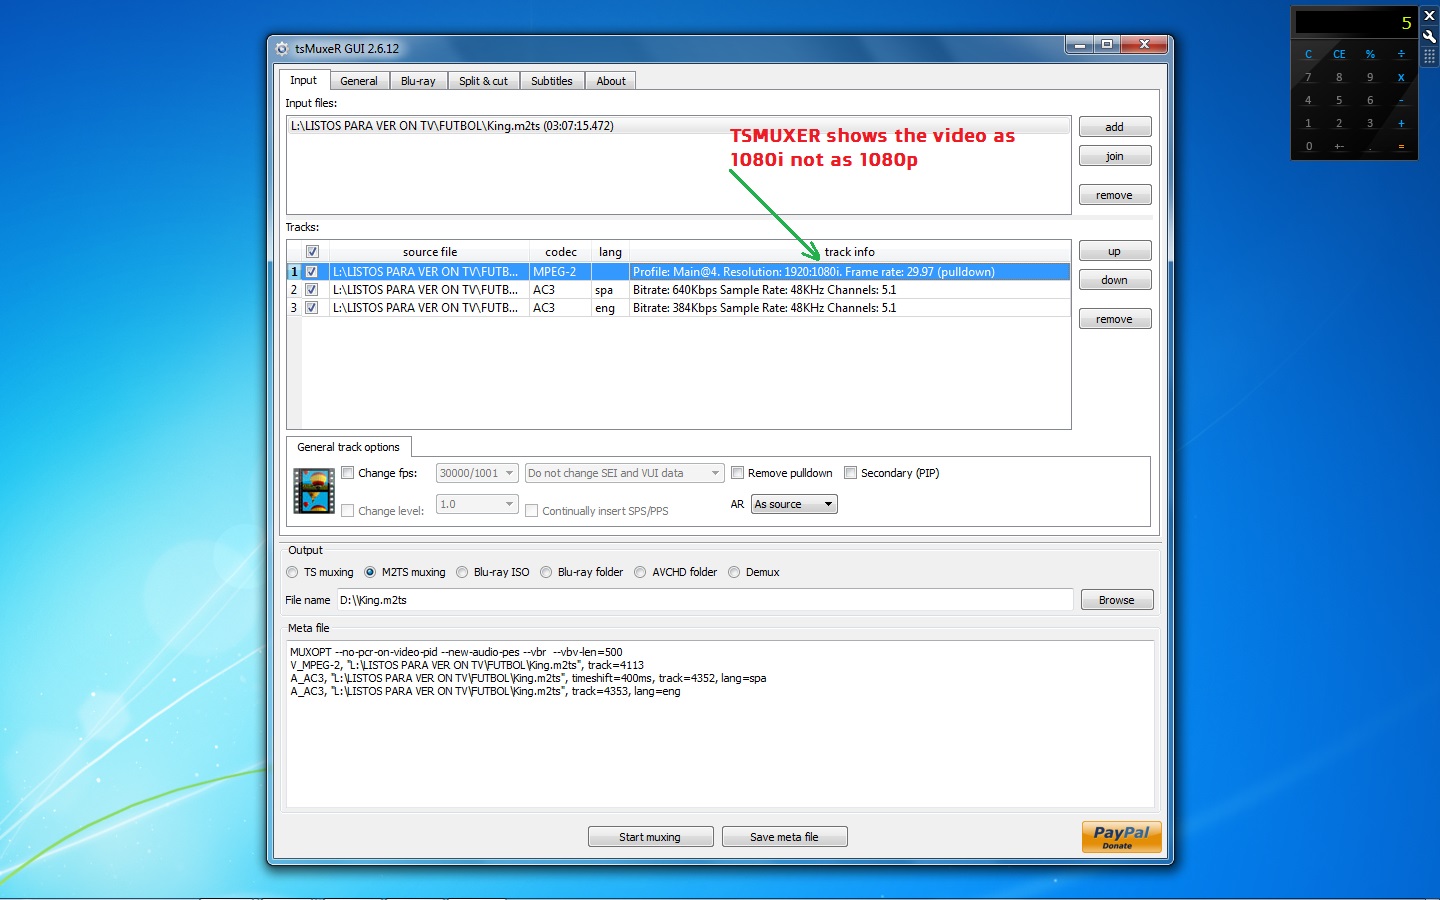Tap the 9 key on the calculator
This screenshot has width=1440, height=900.
(x=1370, y=77)
